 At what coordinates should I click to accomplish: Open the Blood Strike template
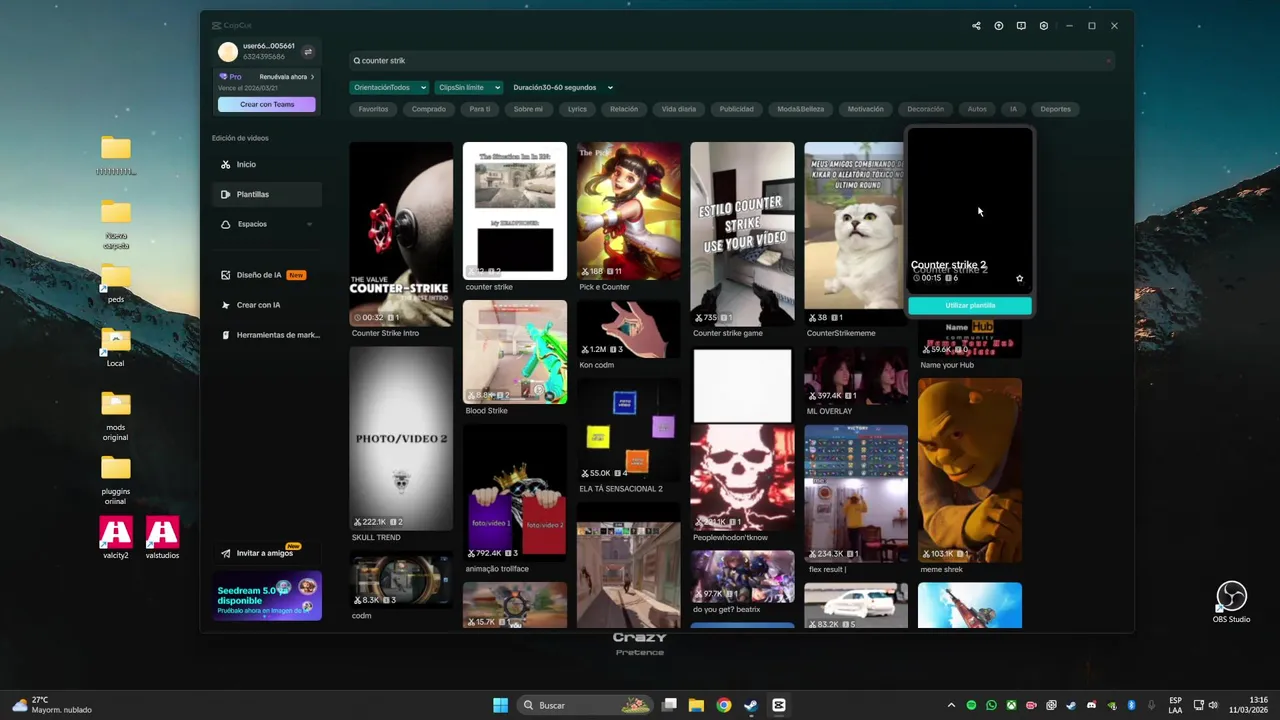click(x=515, y=352)
